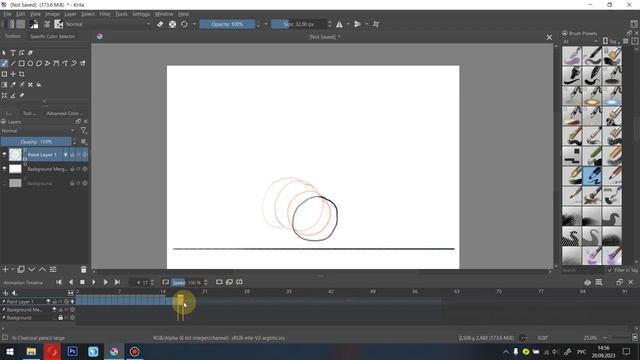Select the Gradient tool in toolbox
This screenshot has width=640, height=360.
[x=4, y=84]
